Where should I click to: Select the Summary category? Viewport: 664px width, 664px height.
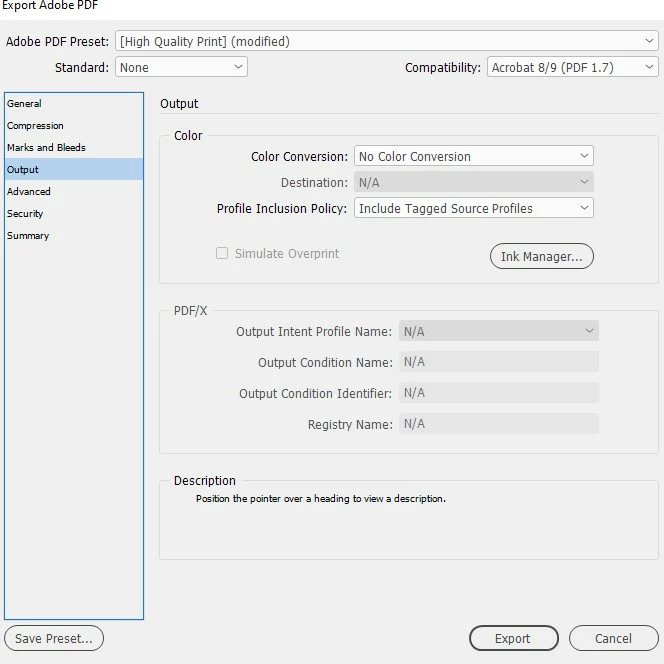point(74,235)
